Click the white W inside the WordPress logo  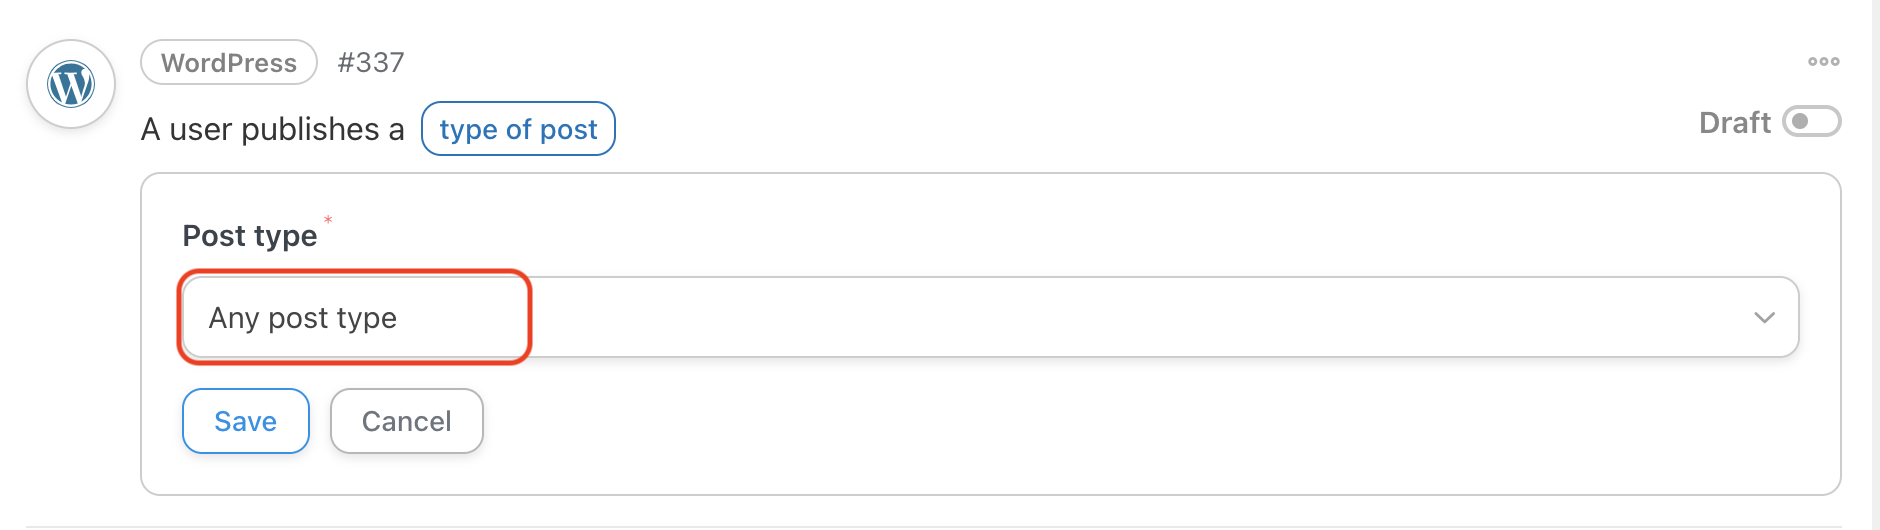pos(71,84)
